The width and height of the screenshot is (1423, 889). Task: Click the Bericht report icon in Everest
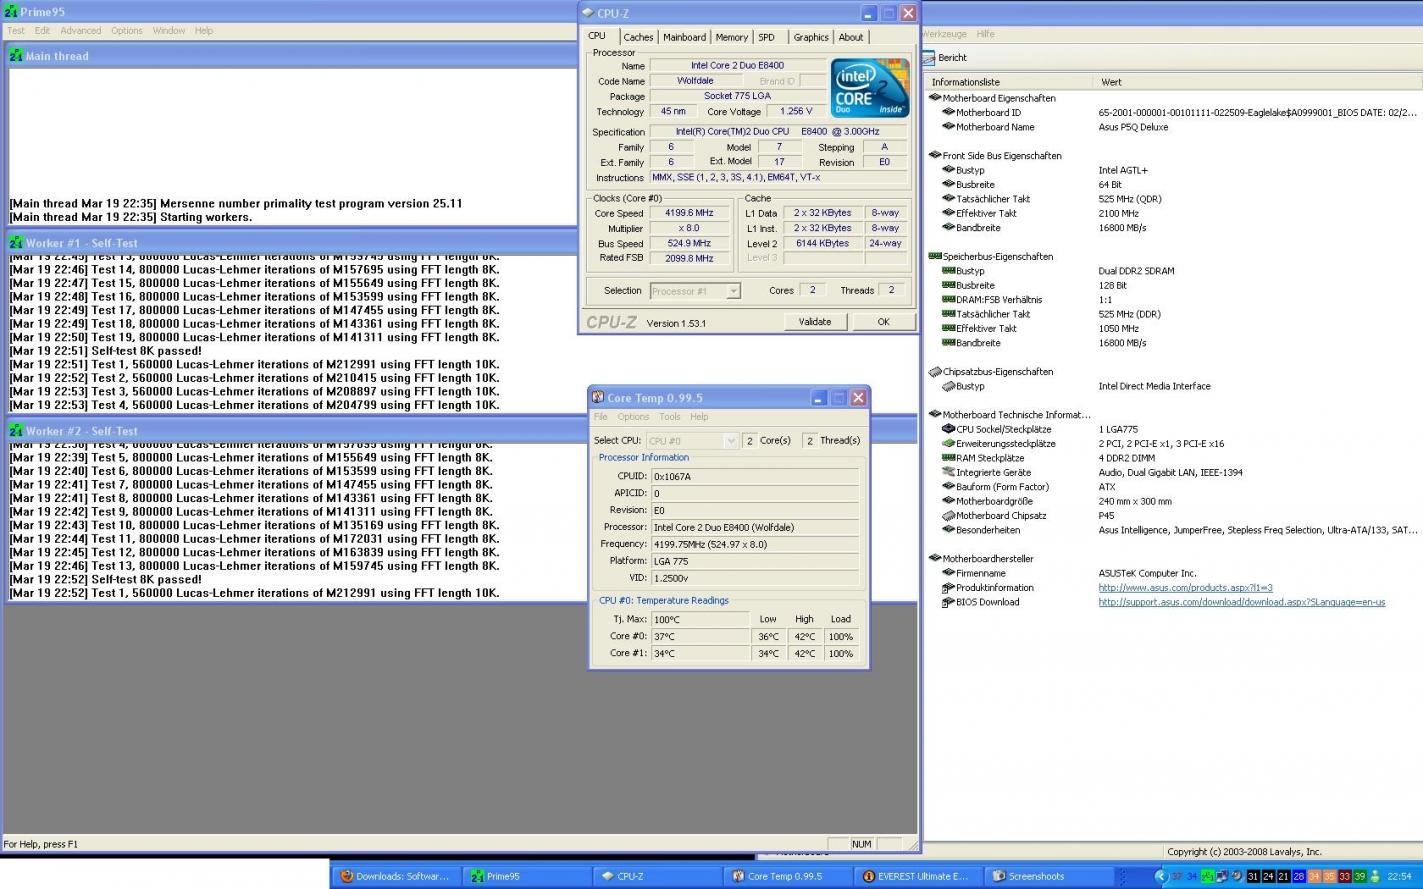929,58
